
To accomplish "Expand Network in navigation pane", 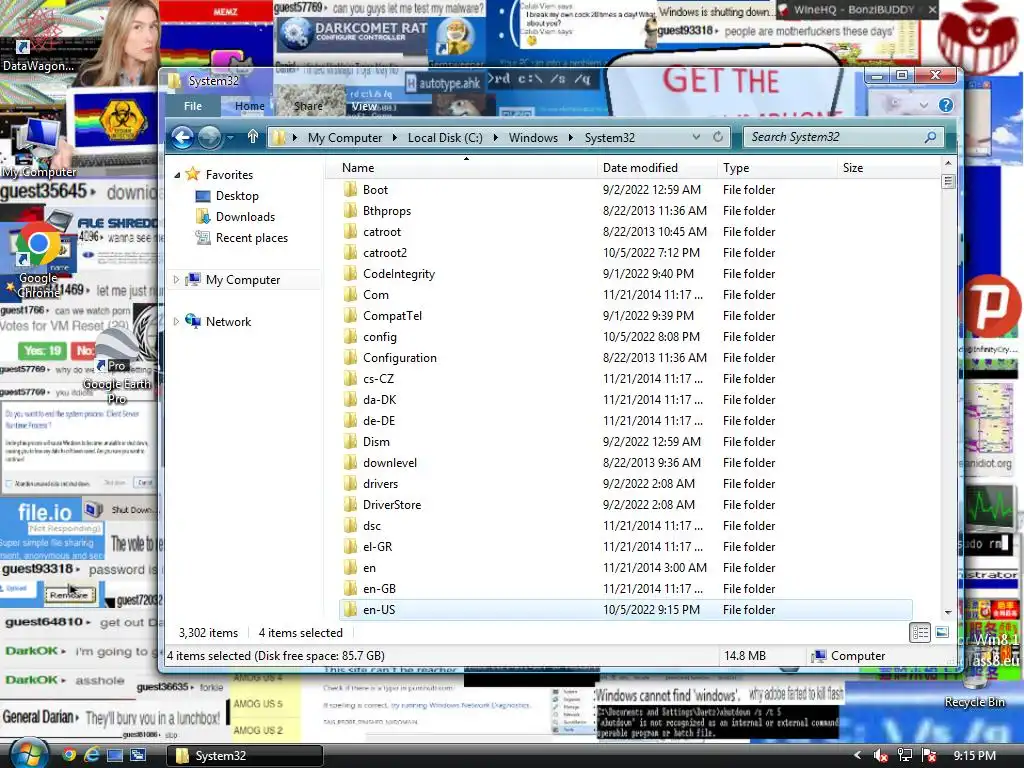I will pyautogui.click(x=176, y=321).
